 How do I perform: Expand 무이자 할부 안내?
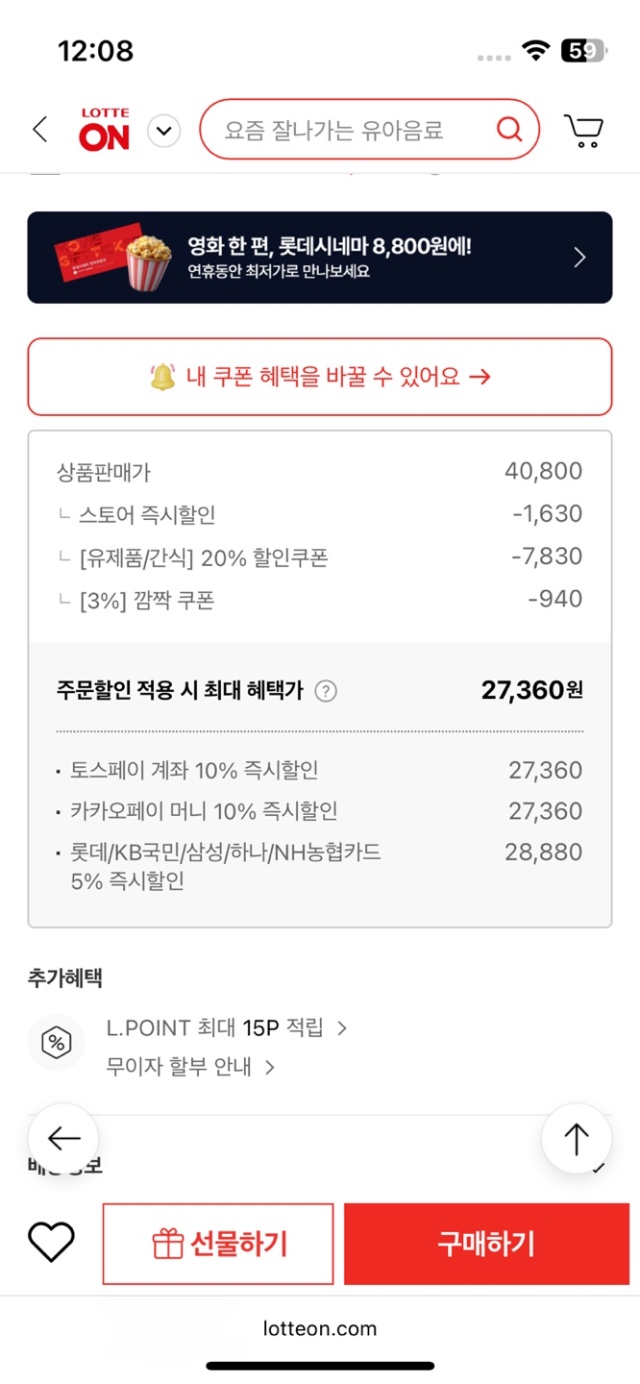click(190, 1067)
